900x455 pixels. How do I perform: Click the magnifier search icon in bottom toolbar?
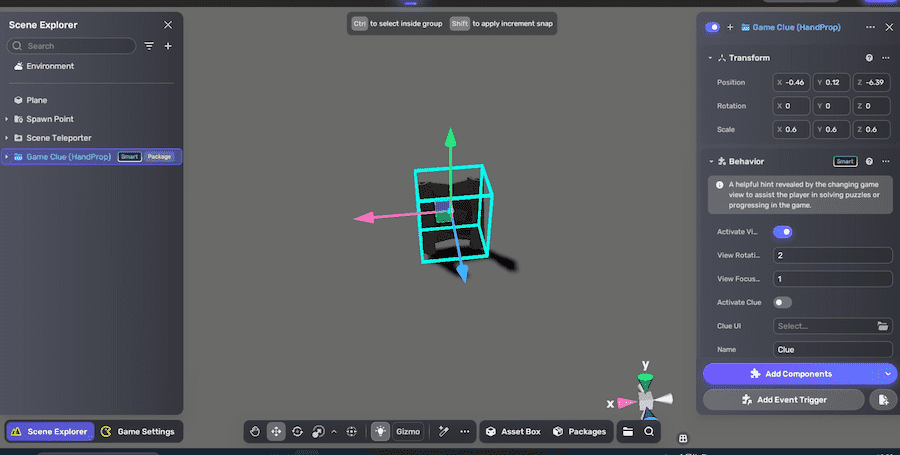coord(649,432)
